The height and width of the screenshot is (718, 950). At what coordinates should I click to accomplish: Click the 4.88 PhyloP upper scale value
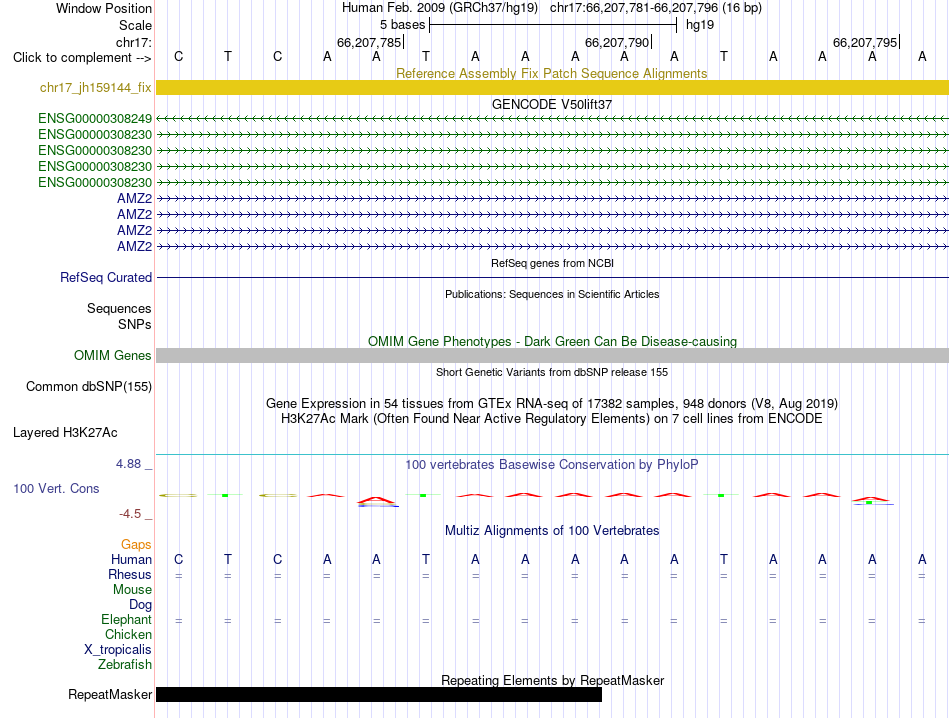pyautogui.click(x=128, y=464)
